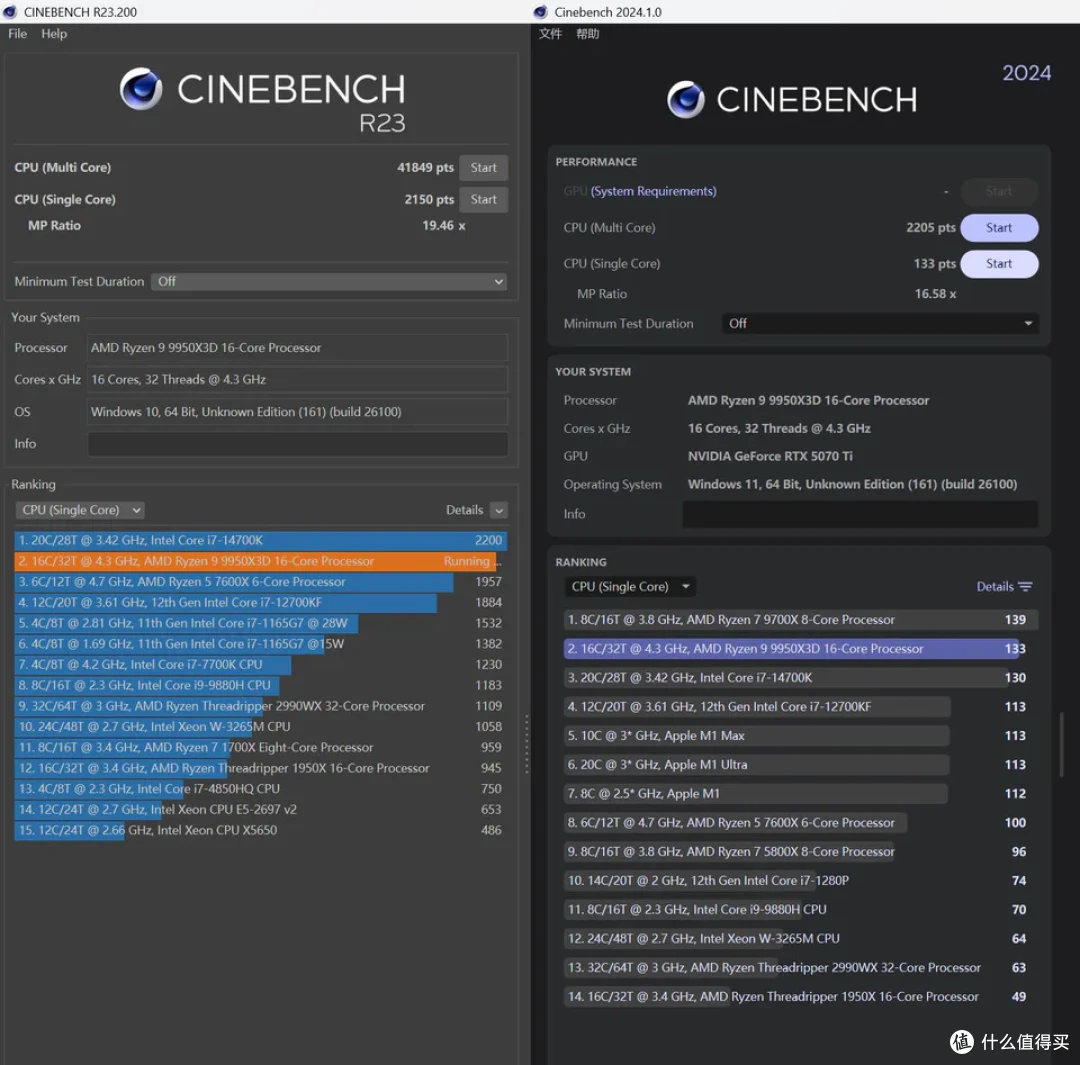Open the File menu in R23

(17, 34)
